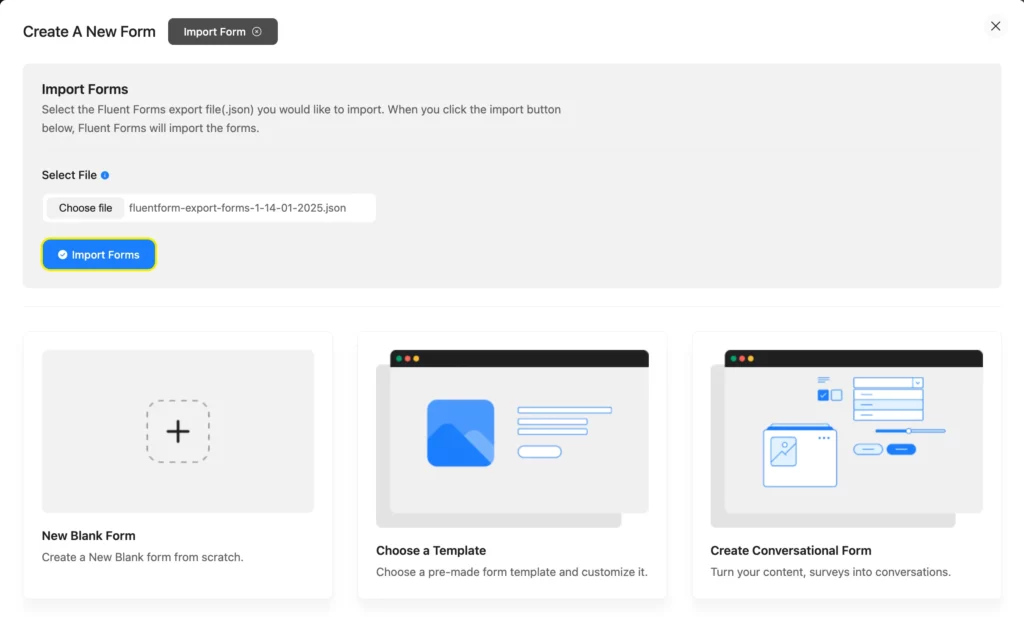Select the Choose a Template title

click(431, 550)
